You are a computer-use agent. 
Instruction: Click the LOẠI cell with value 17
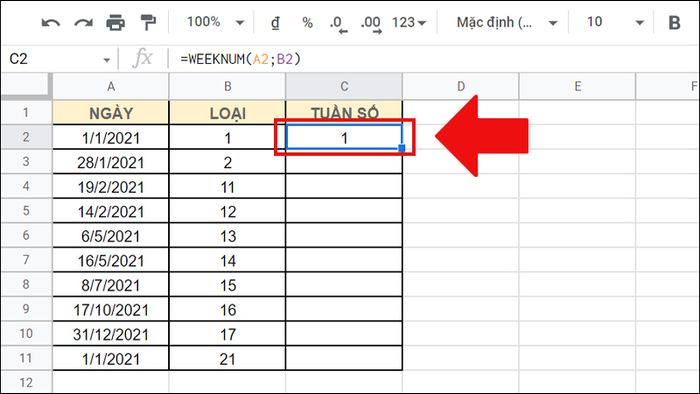(227, 334)
